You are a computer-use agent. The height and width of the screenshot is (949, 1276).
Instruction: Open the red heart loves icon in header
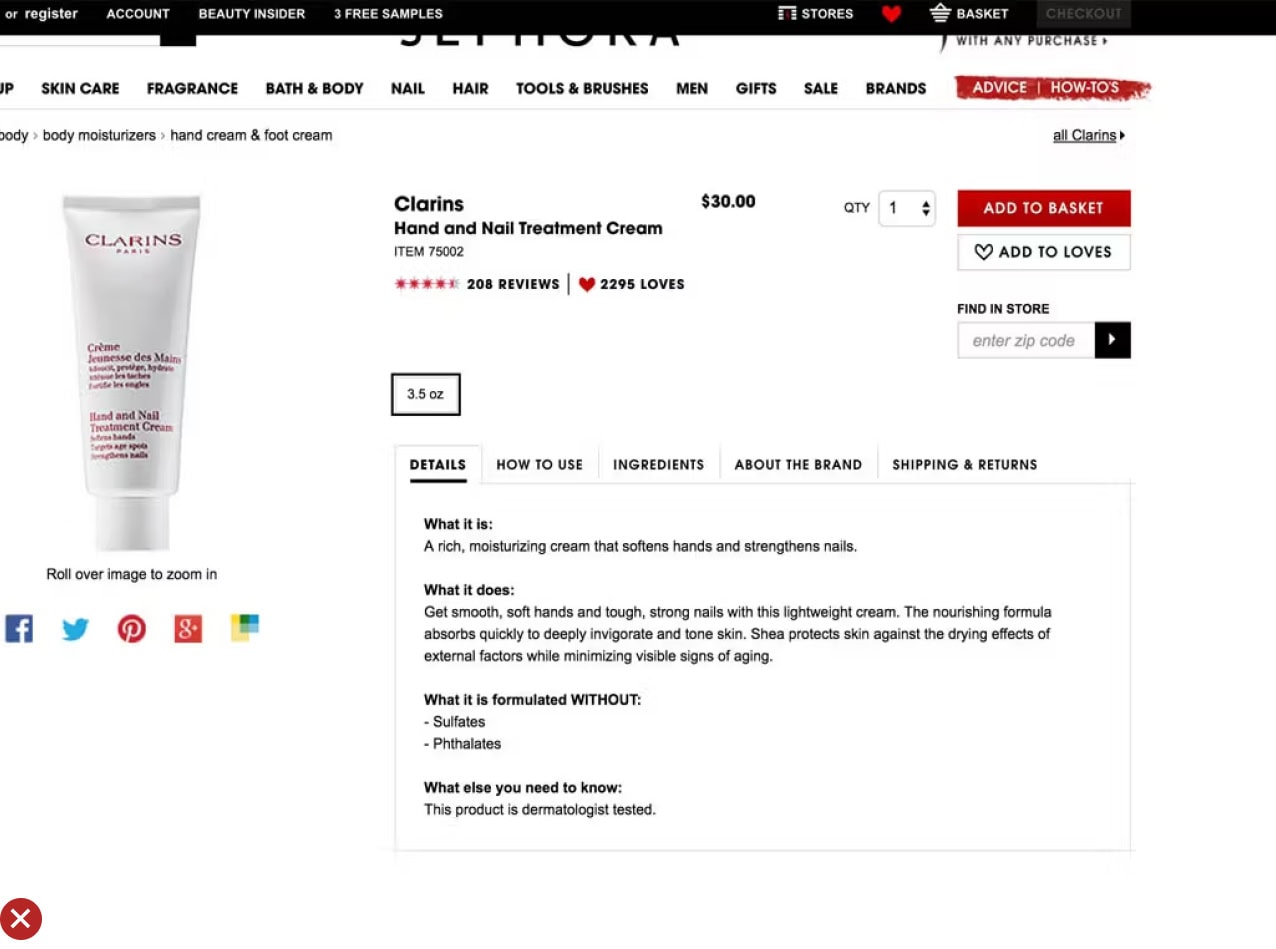pyautogui.click(x=891, y=14)
